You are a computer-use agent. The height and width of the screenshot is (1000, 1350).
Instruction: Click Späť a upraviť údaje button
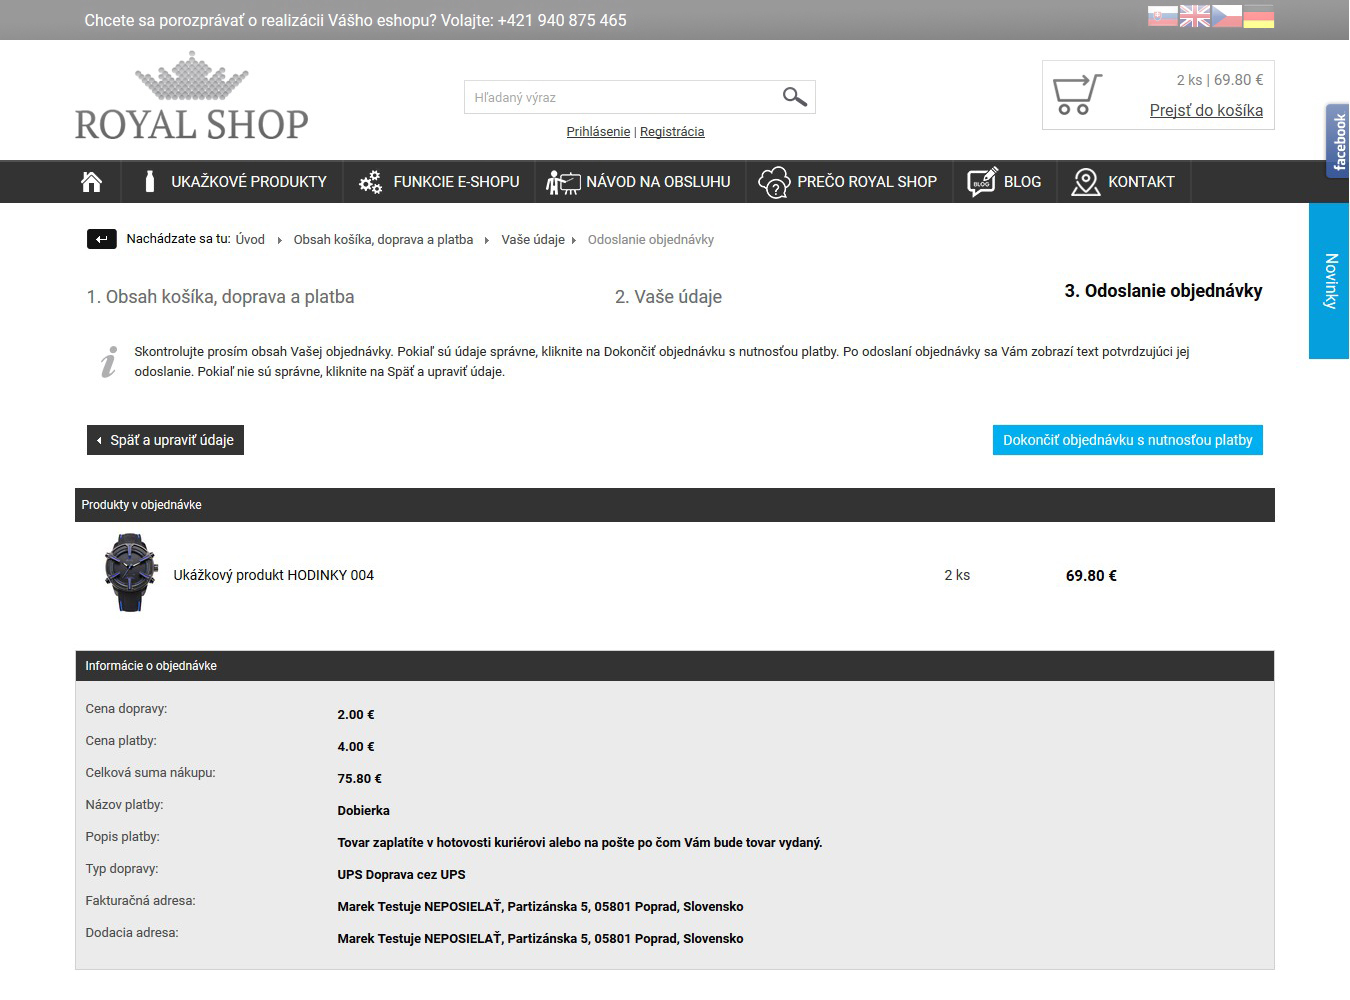[x=165, y=440]
